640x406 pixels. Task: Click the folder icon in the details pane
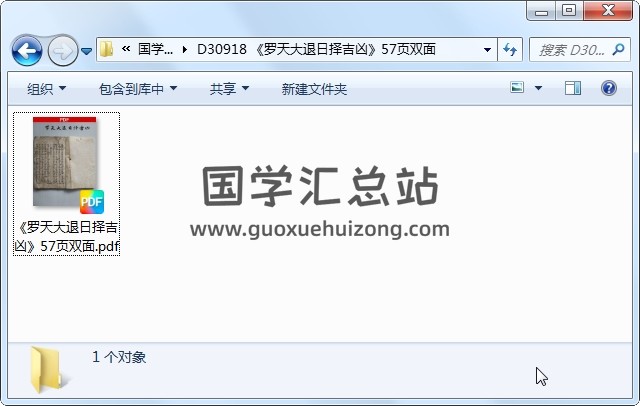46,370
